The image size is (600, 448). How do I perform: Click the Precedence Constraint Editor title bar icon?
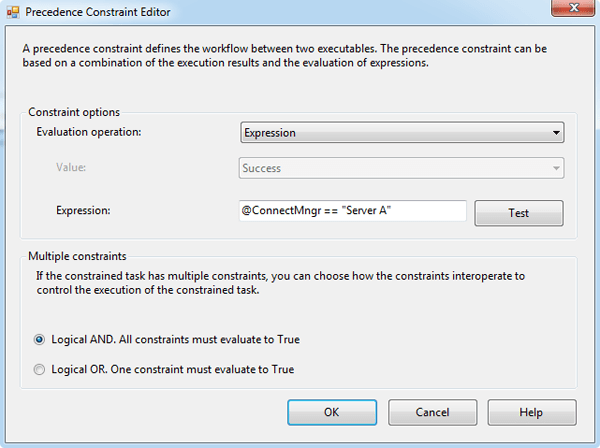(x=13, y=12)
